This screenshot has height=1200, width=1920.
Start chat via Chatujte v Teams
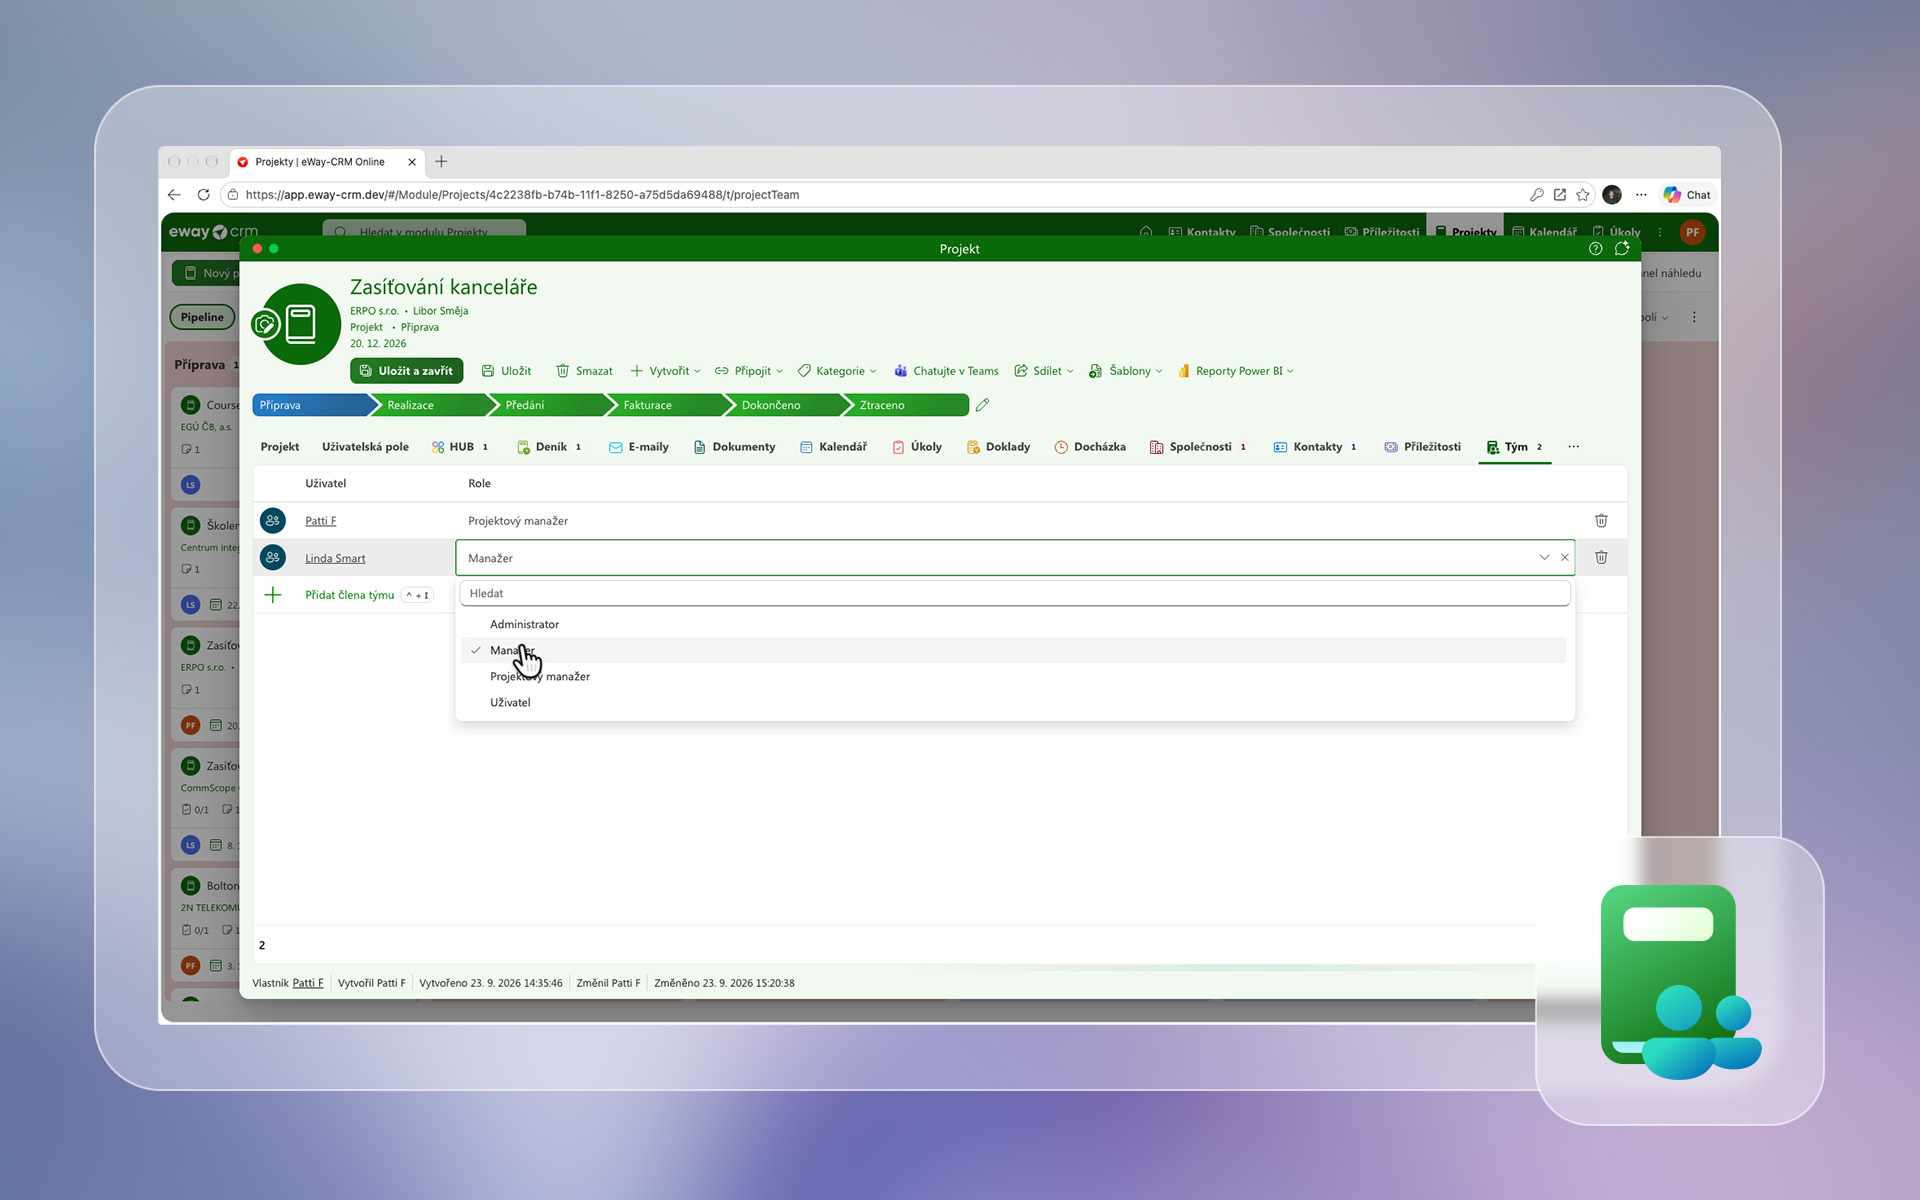click(946, 371)
